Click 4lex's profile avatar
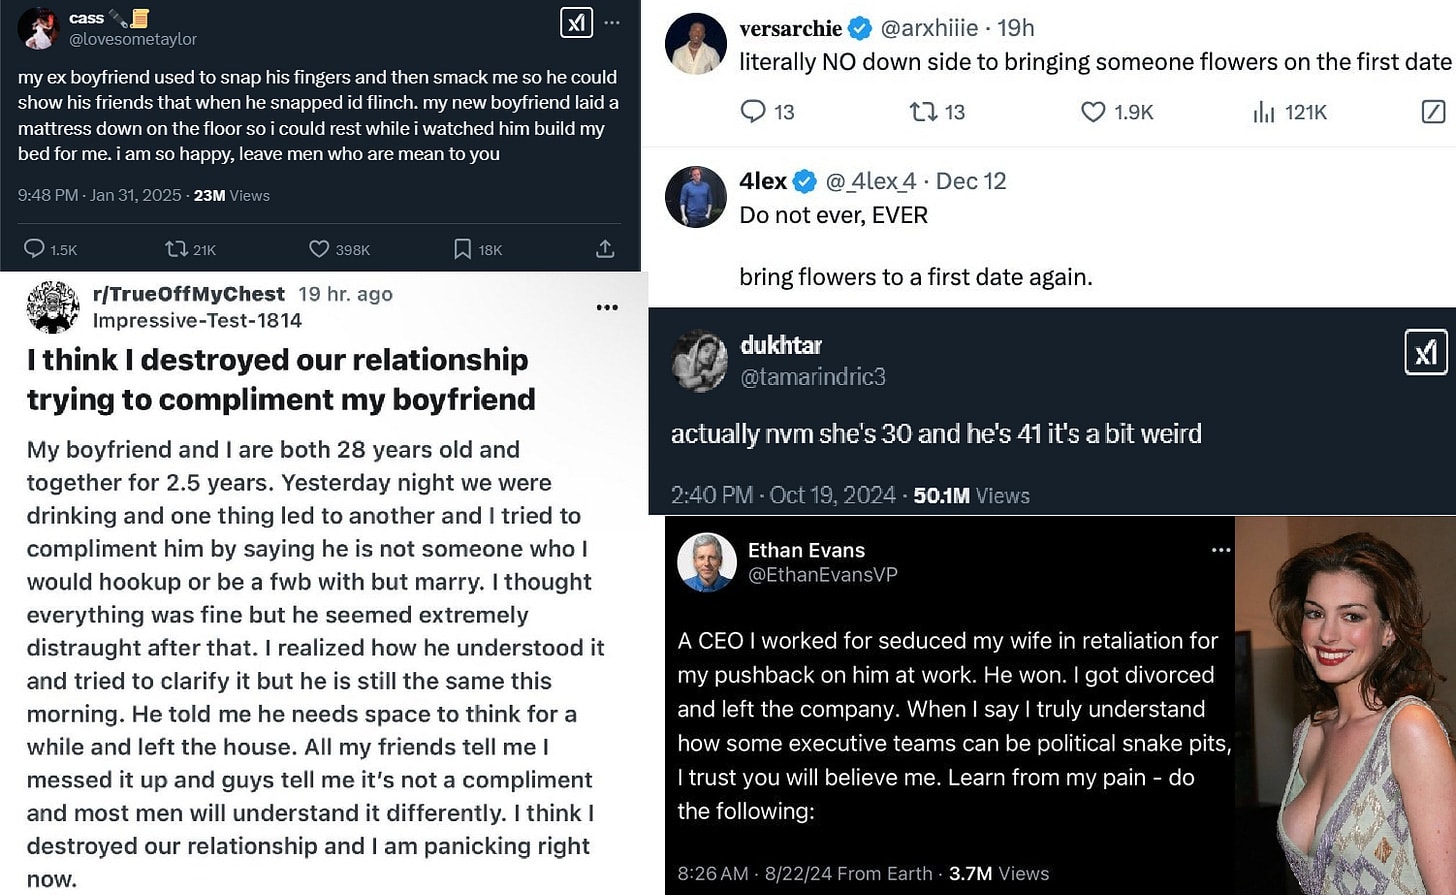The height and width of the screenshot is (895, 1456). coord(696,197)
